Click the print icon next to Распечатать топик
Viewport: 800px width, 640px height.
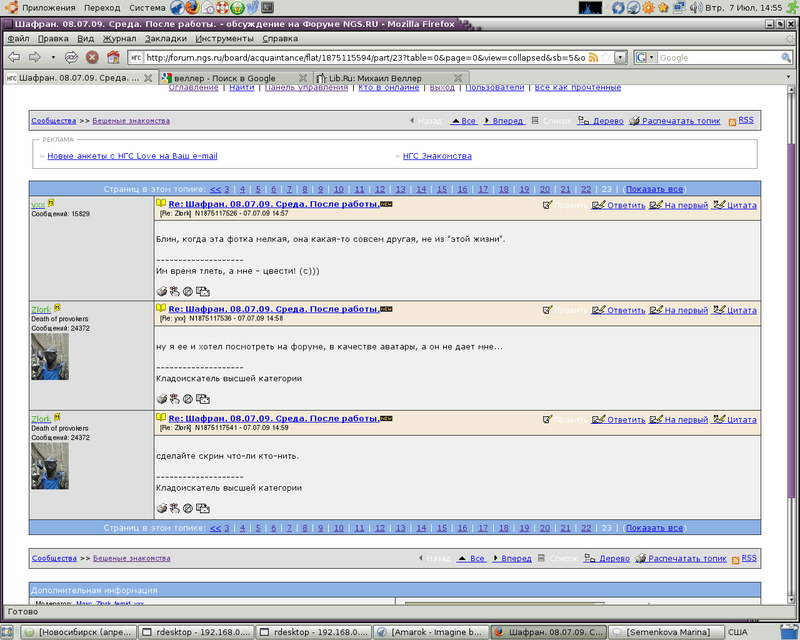click(x=635, y=121)
